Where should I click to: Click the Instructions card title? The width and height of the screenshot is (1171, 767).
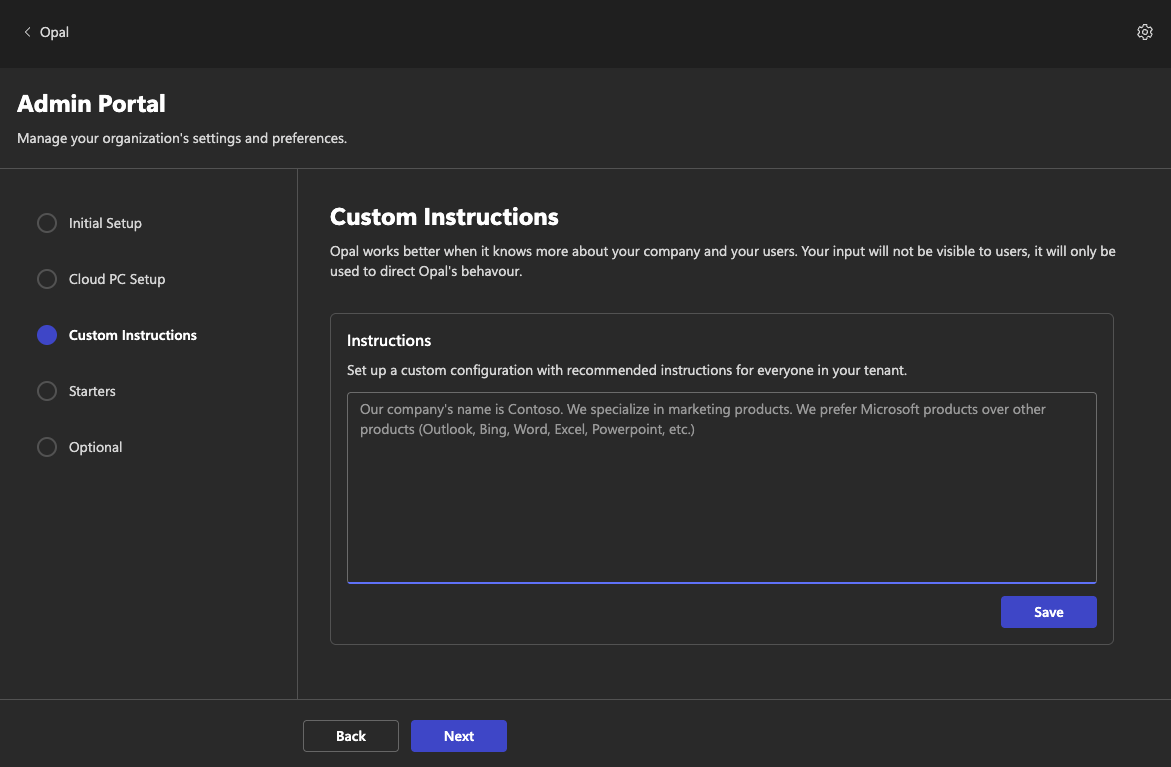click(x=389, y=341)
